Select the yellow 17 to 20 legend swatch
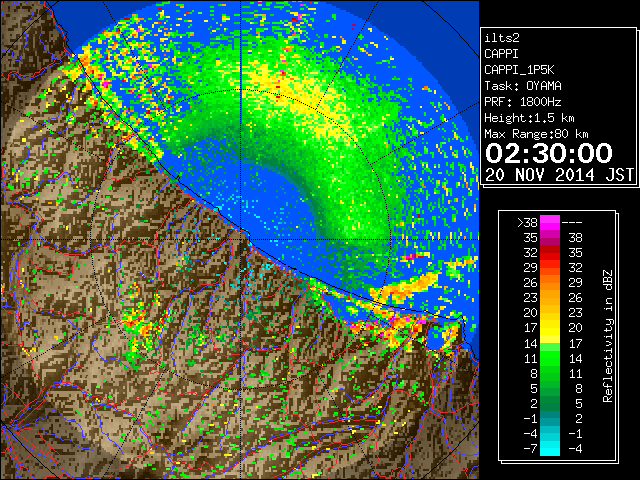Viewport: 640px width, 480px height. pos(550,328)
